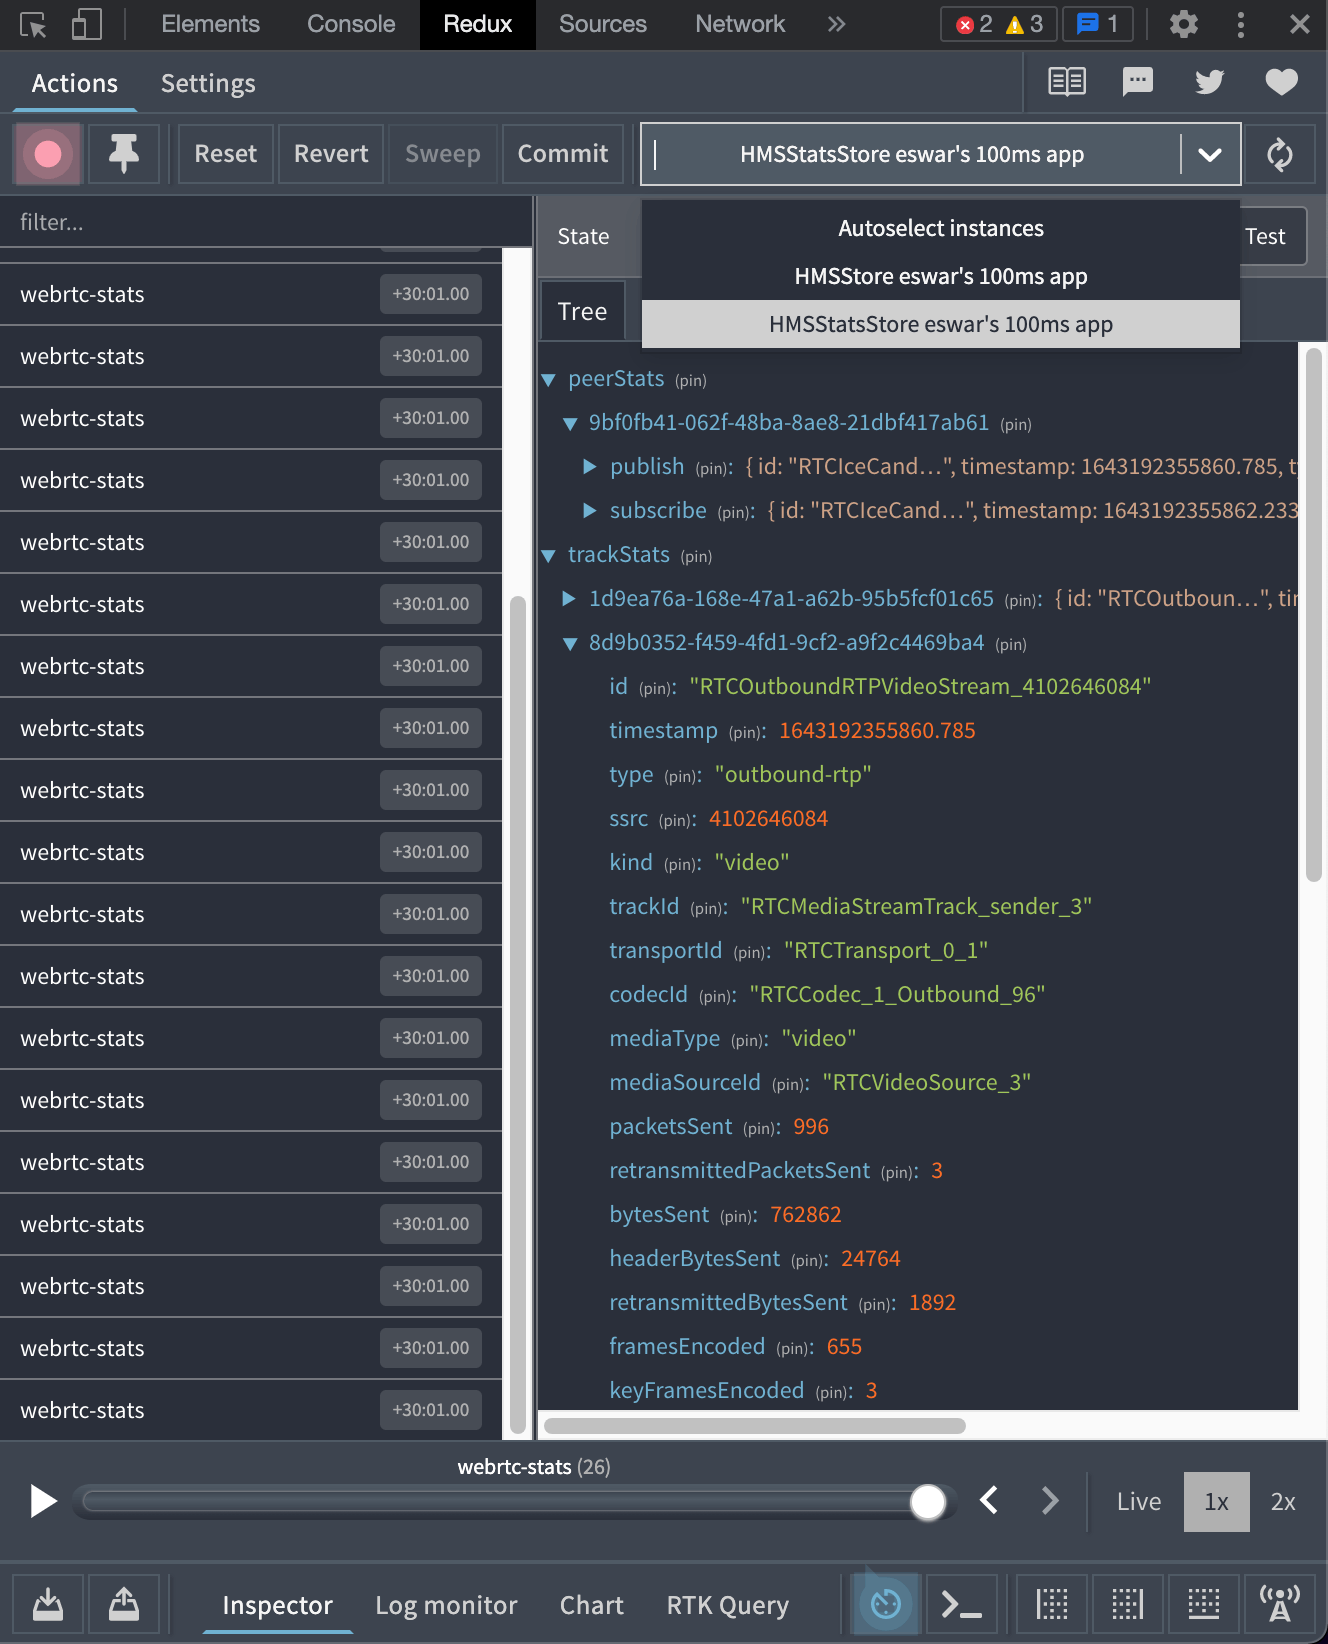1328x1644 pixels.
Task: Click the Twitter bird icon
Action: coord(1209,82)
